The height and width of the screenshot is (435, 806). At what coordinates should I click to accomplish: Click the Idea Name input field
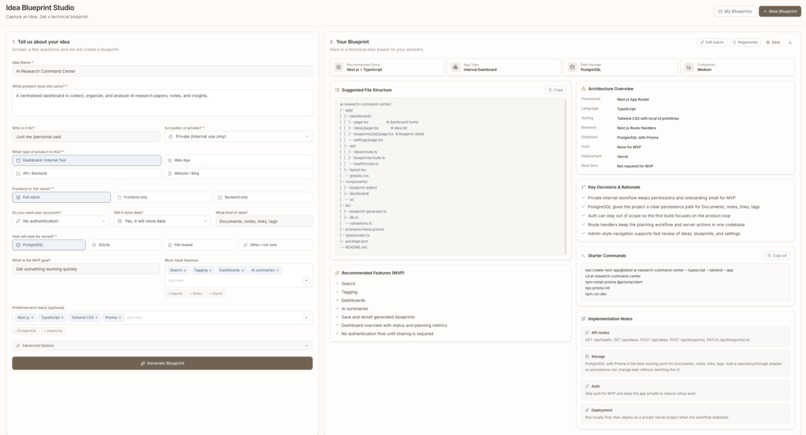tap(162, 71)
